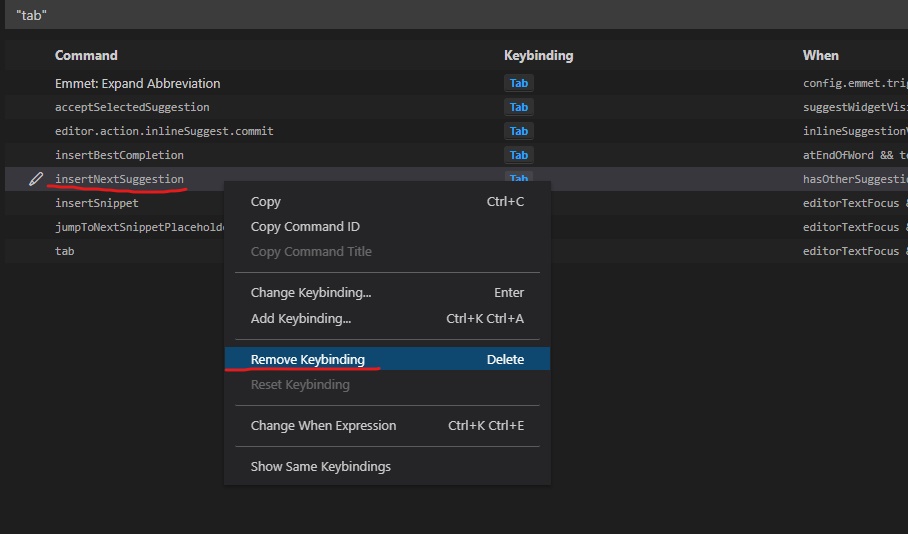
Task: Select Show Same Keybindings menu item
Action: pyautogui.click(x=387, y=466)
